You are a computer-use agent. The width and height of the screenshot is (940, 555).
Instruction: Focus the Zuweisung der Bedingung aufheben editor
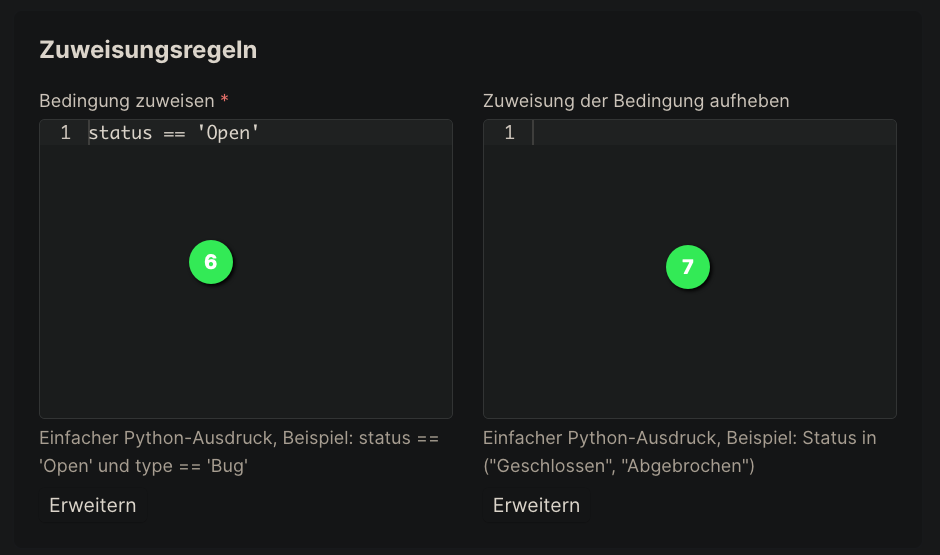tap(689, 269)
